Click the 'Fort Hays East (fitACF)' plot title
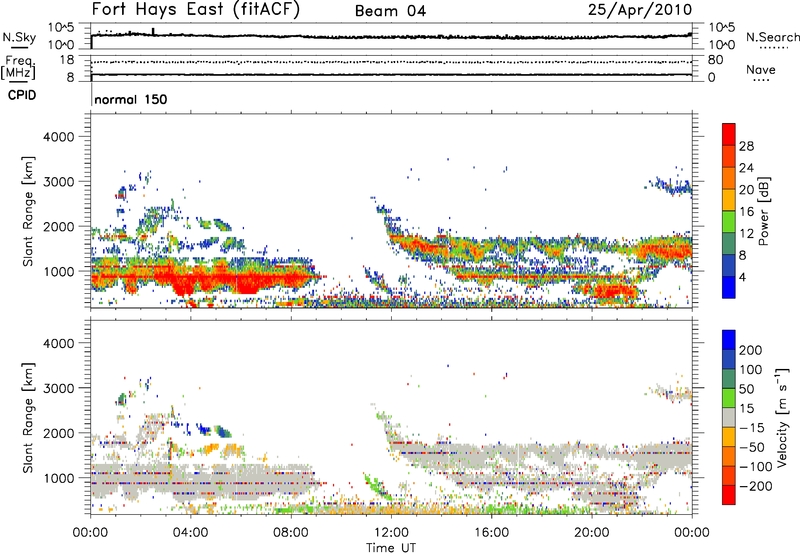800x554 pixels. click(196, 9)
